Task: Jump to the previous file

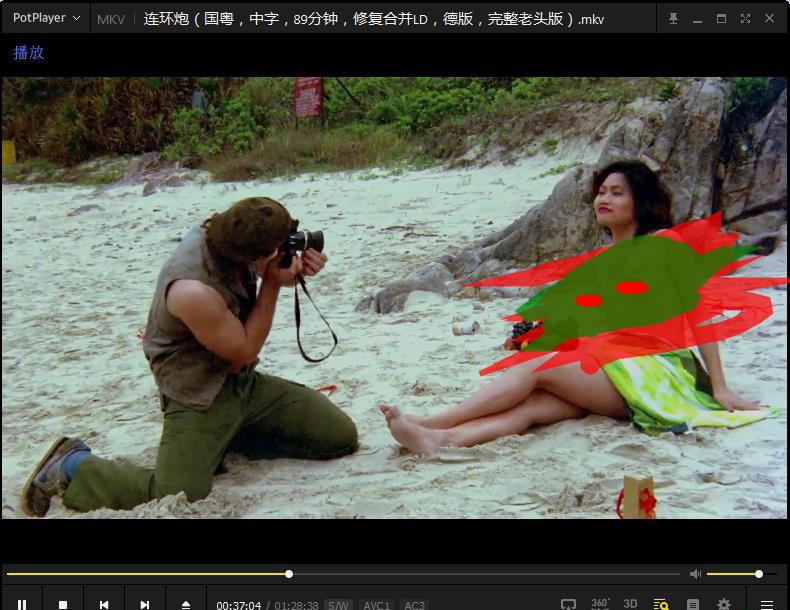Action: (104, 603)
